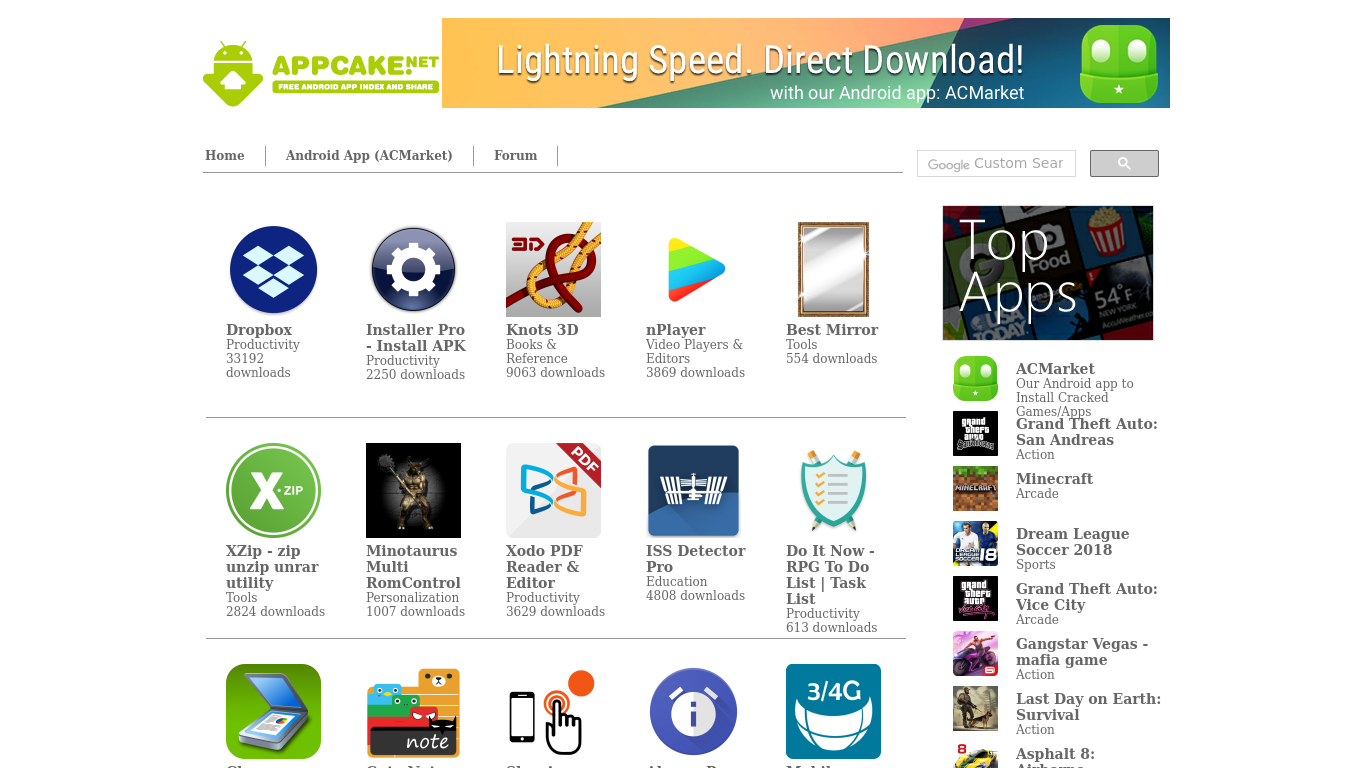Open the Do It Now shield icon
Viewport: 1366px width, 768px height.
pyautogui.click(x=833, y=490)
